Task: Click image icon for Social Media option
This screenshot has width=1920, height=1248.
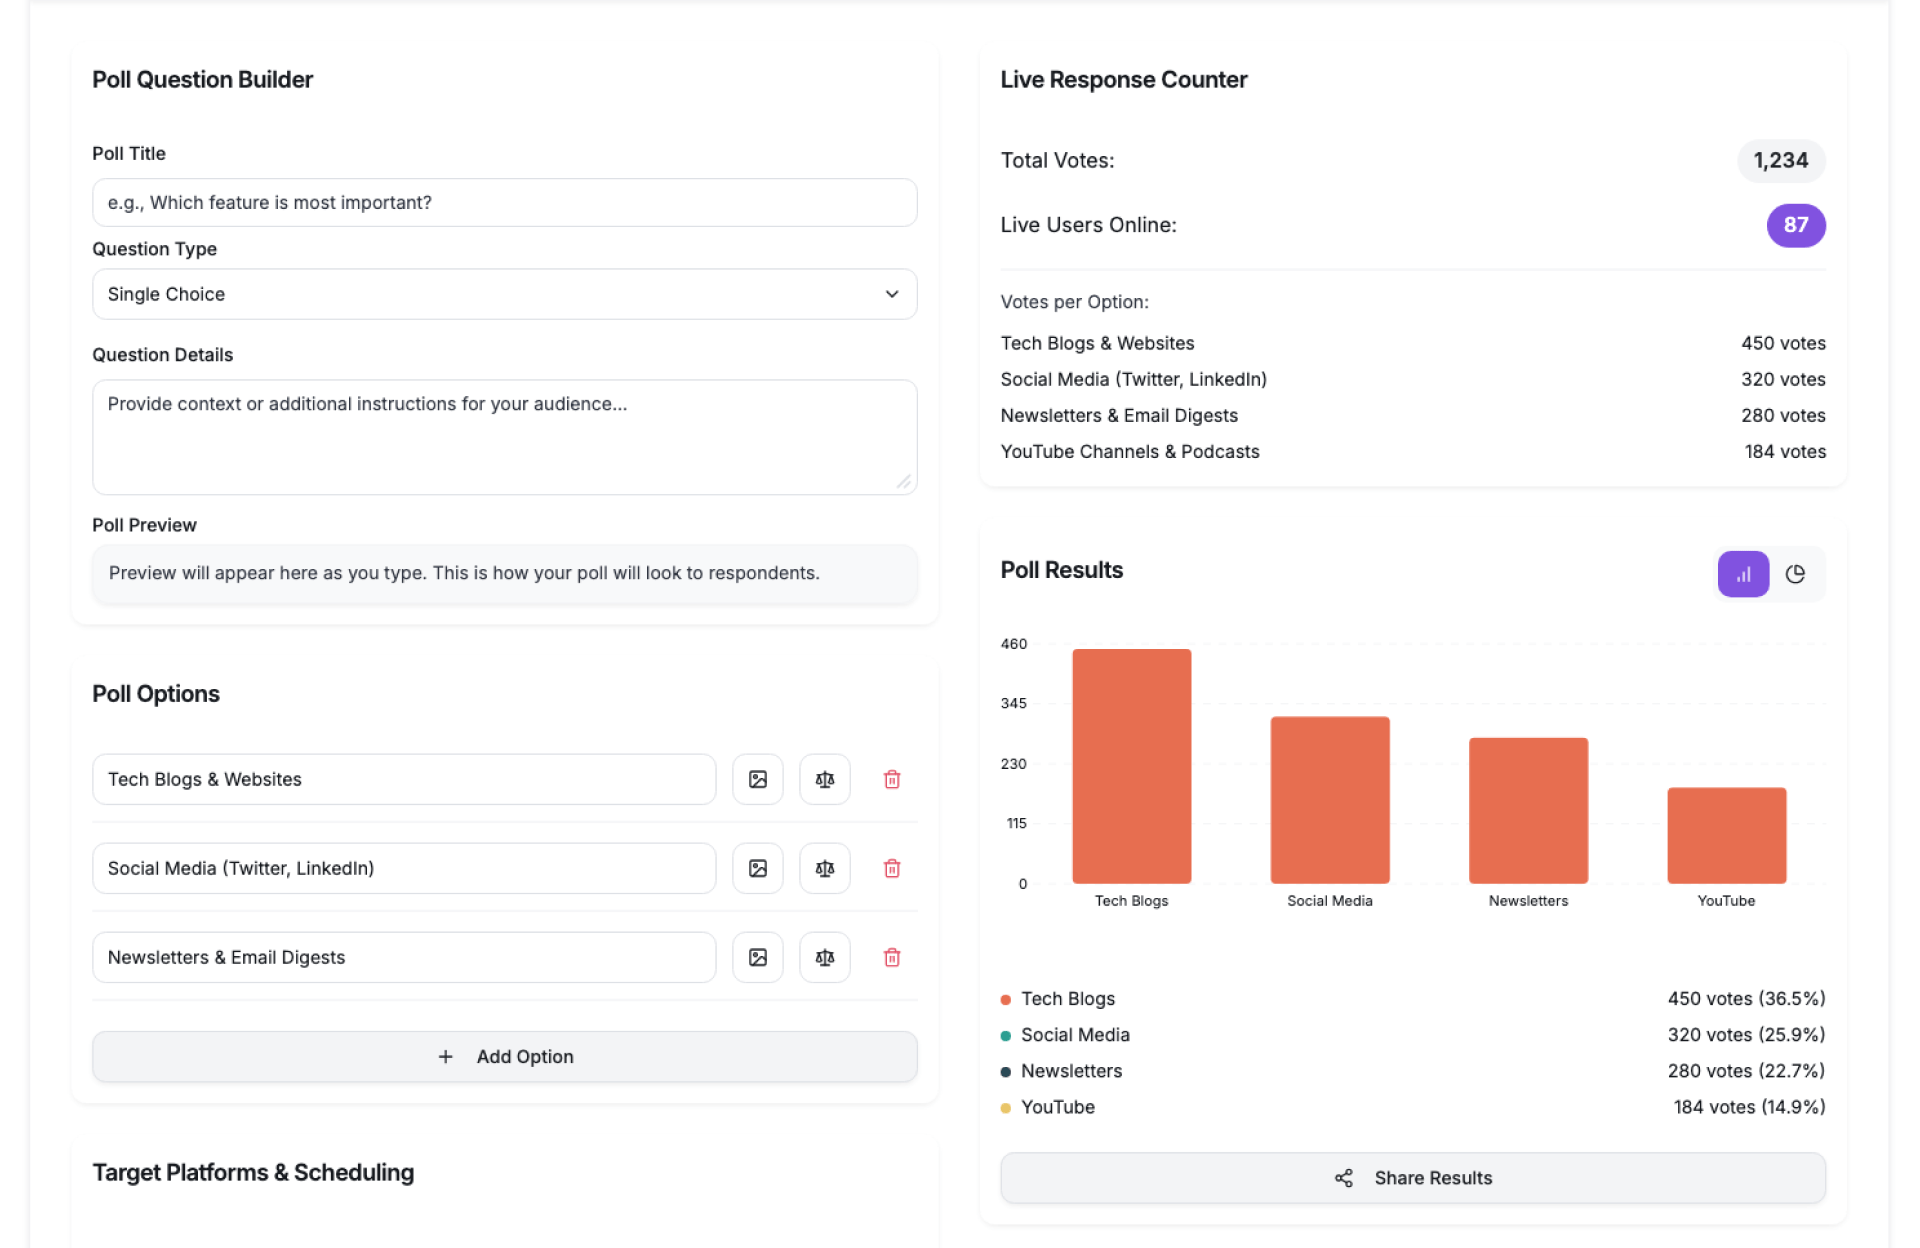Action: click(757, 868)
